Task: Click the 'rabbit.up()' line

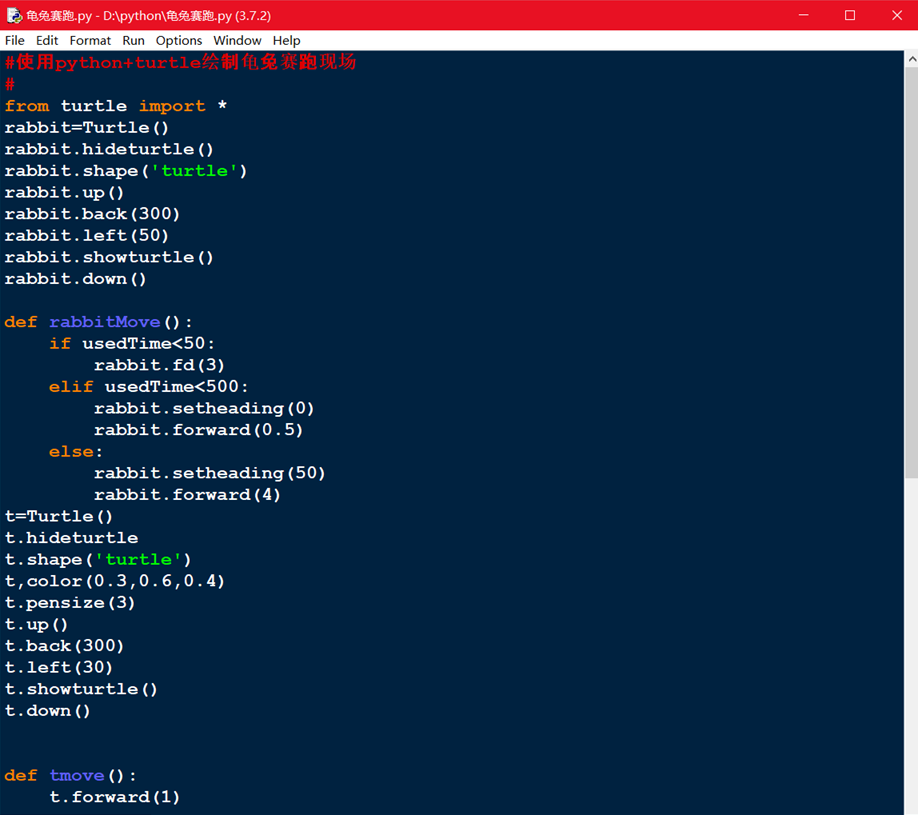Action: (64, 193)
